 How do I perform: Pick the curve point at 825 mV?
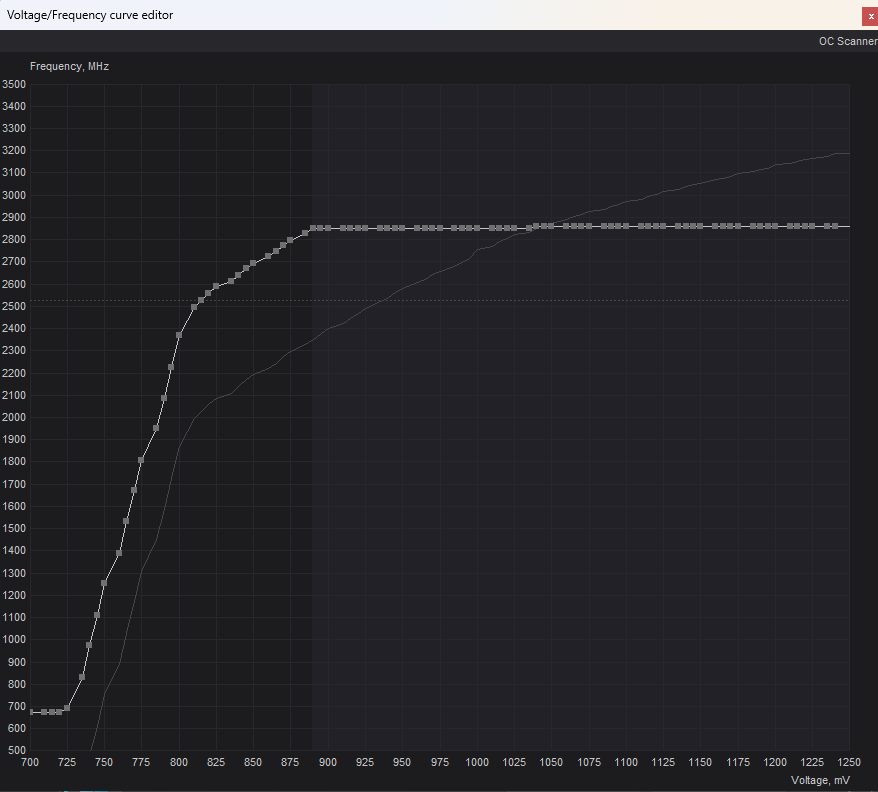[216, 286]
